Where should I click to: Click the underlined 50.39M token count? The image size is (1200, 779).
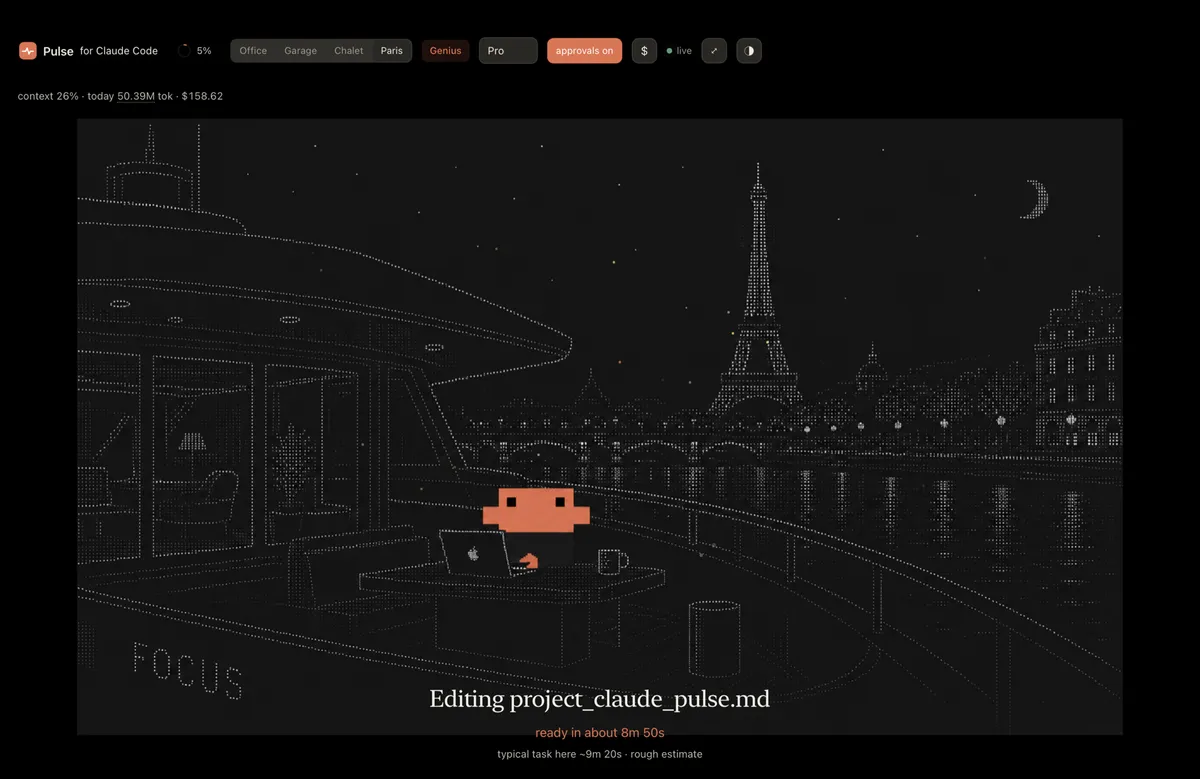coord(136,96)
